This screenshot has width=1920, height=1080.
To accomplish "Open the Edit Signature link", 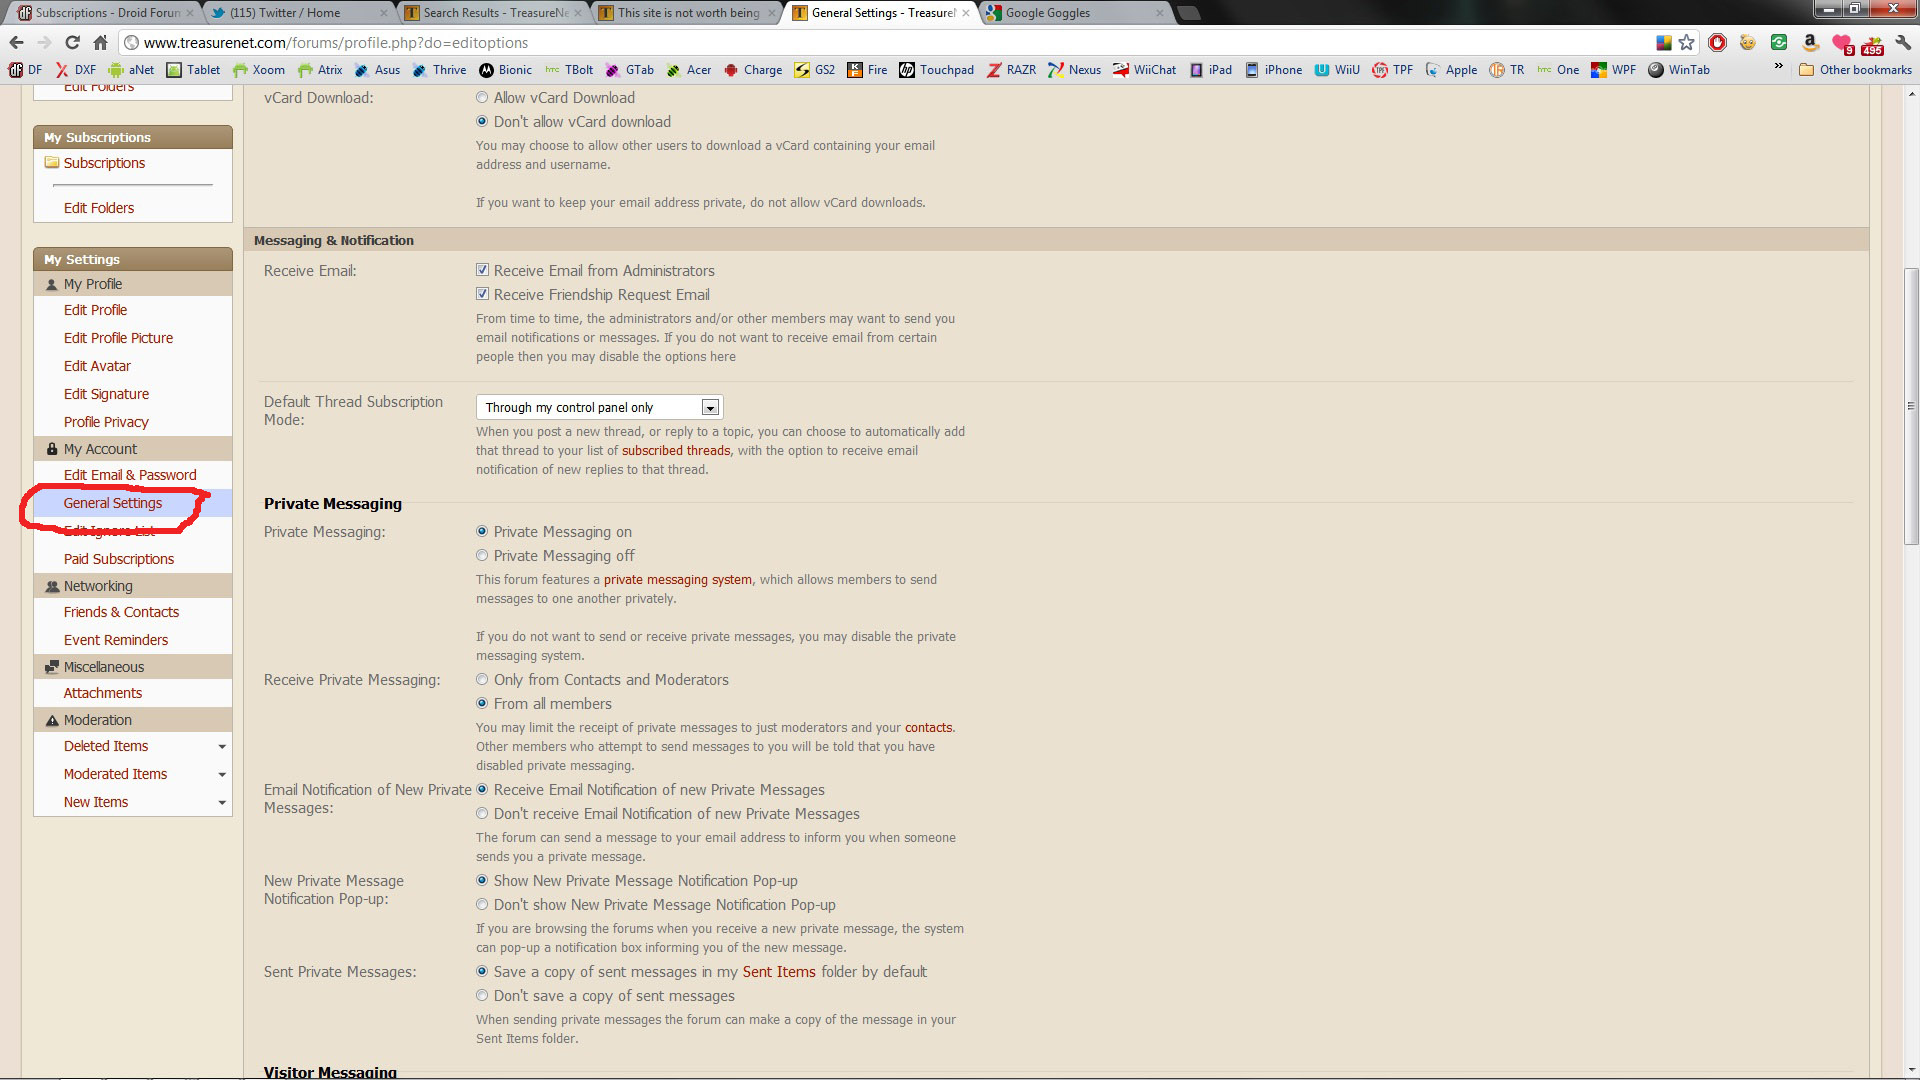I will [106, 394].
